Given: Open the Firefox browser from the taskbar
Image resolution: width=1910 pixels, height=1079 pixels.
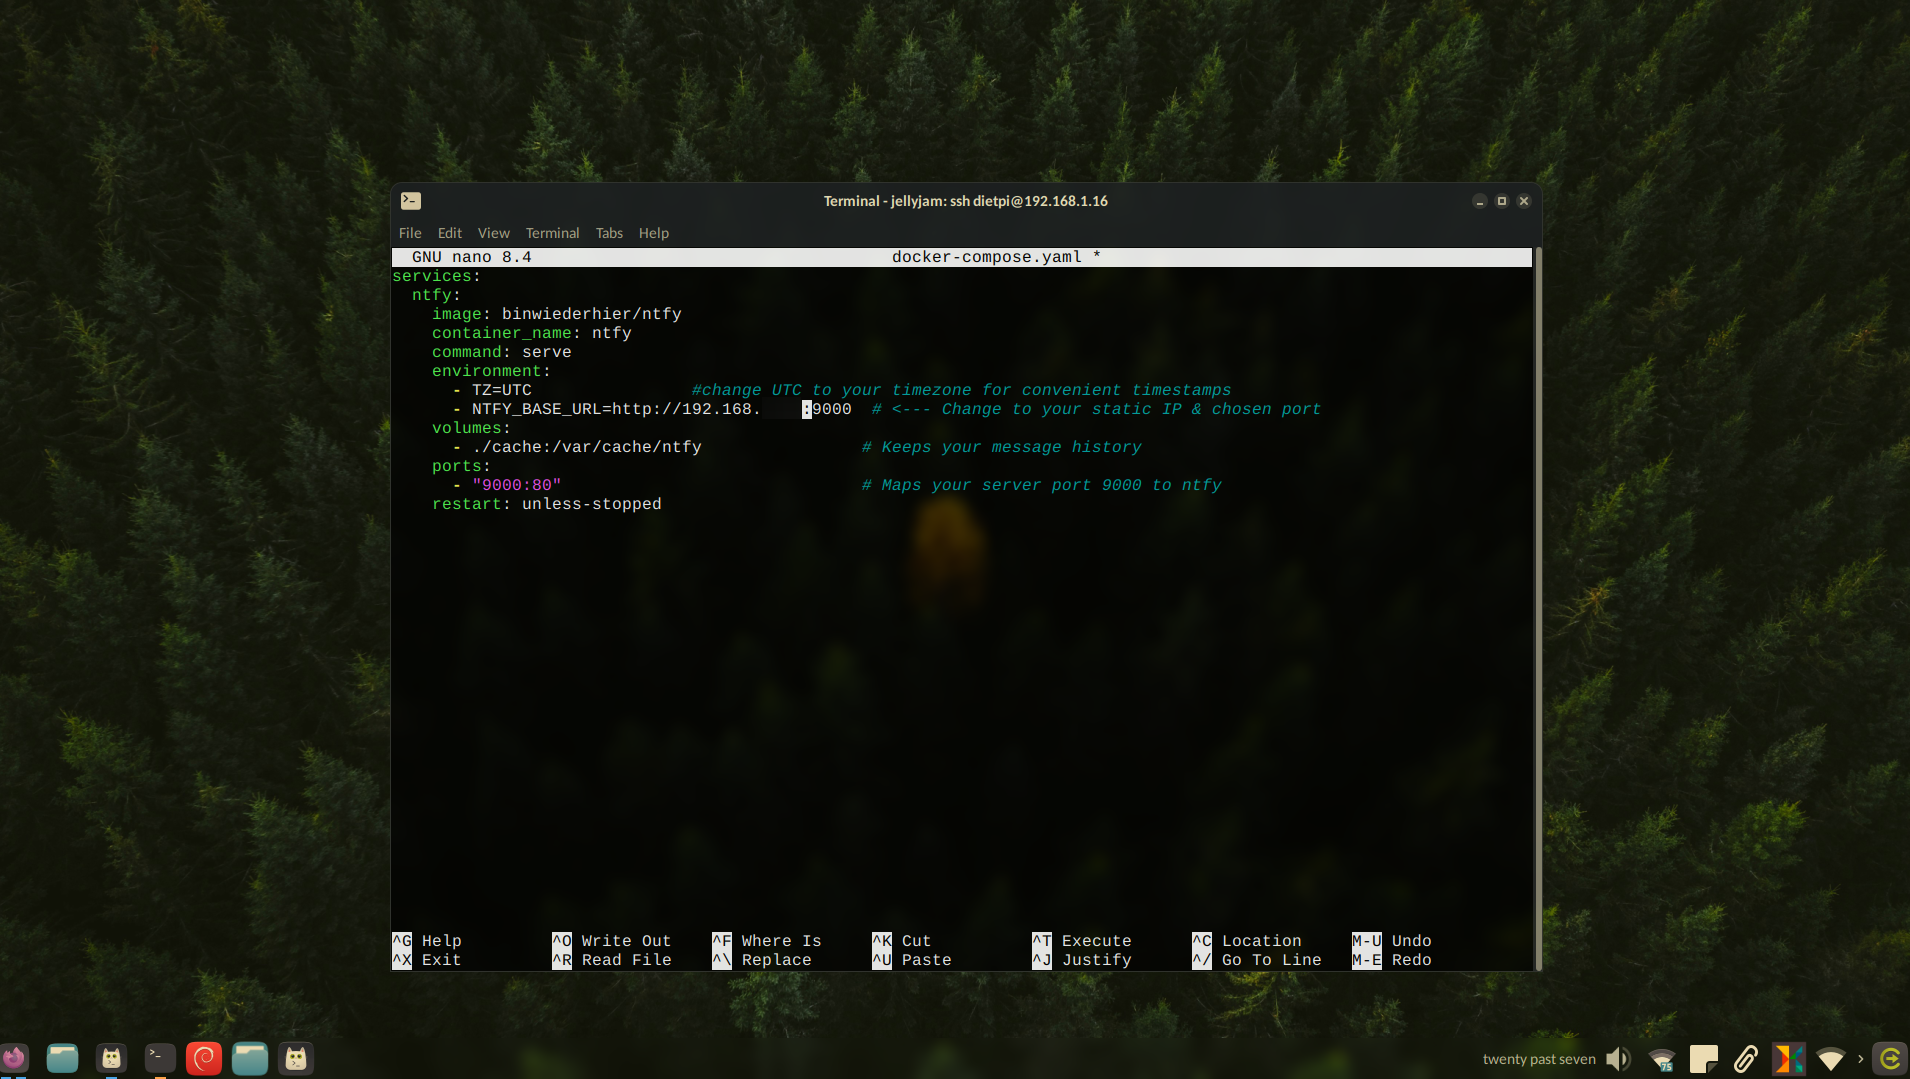Looking at the screenshot, I should pyautogui.click(x=14, y=1058).
